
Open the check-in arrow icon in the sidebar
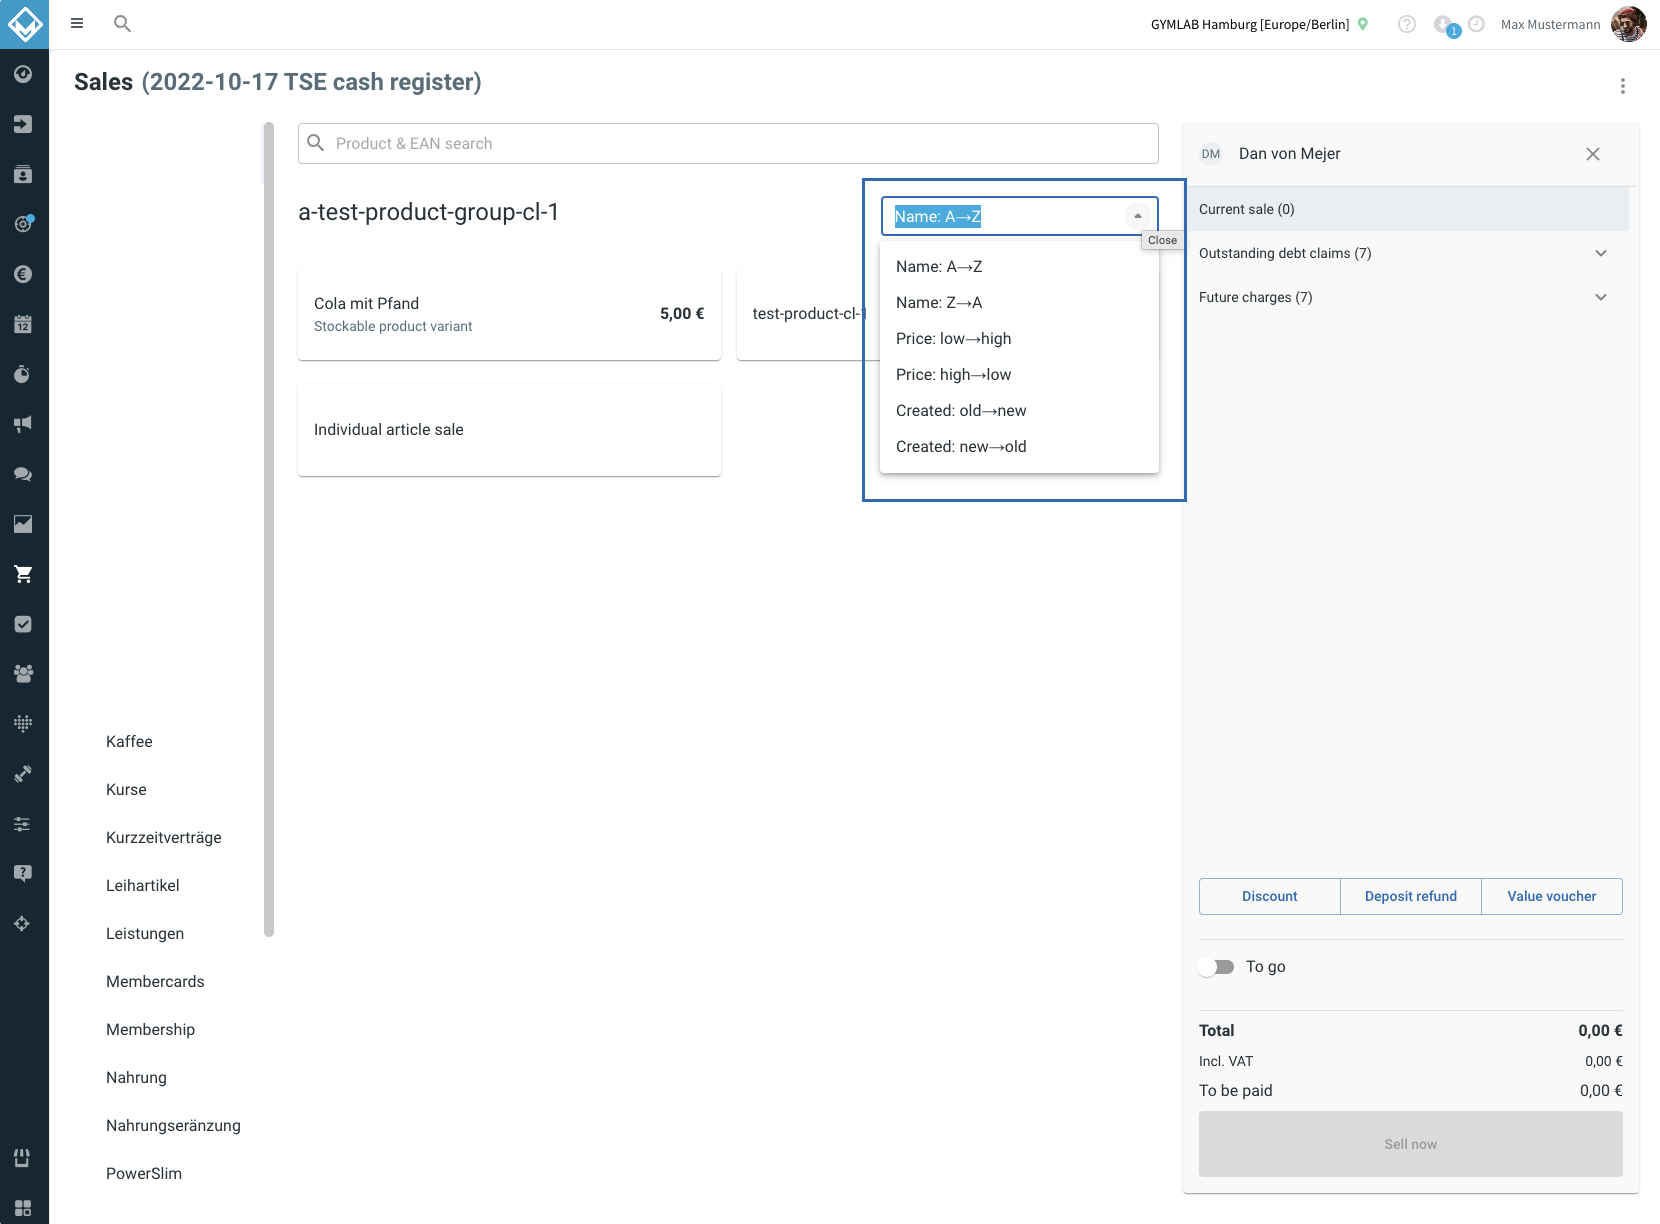coord(23,124)
